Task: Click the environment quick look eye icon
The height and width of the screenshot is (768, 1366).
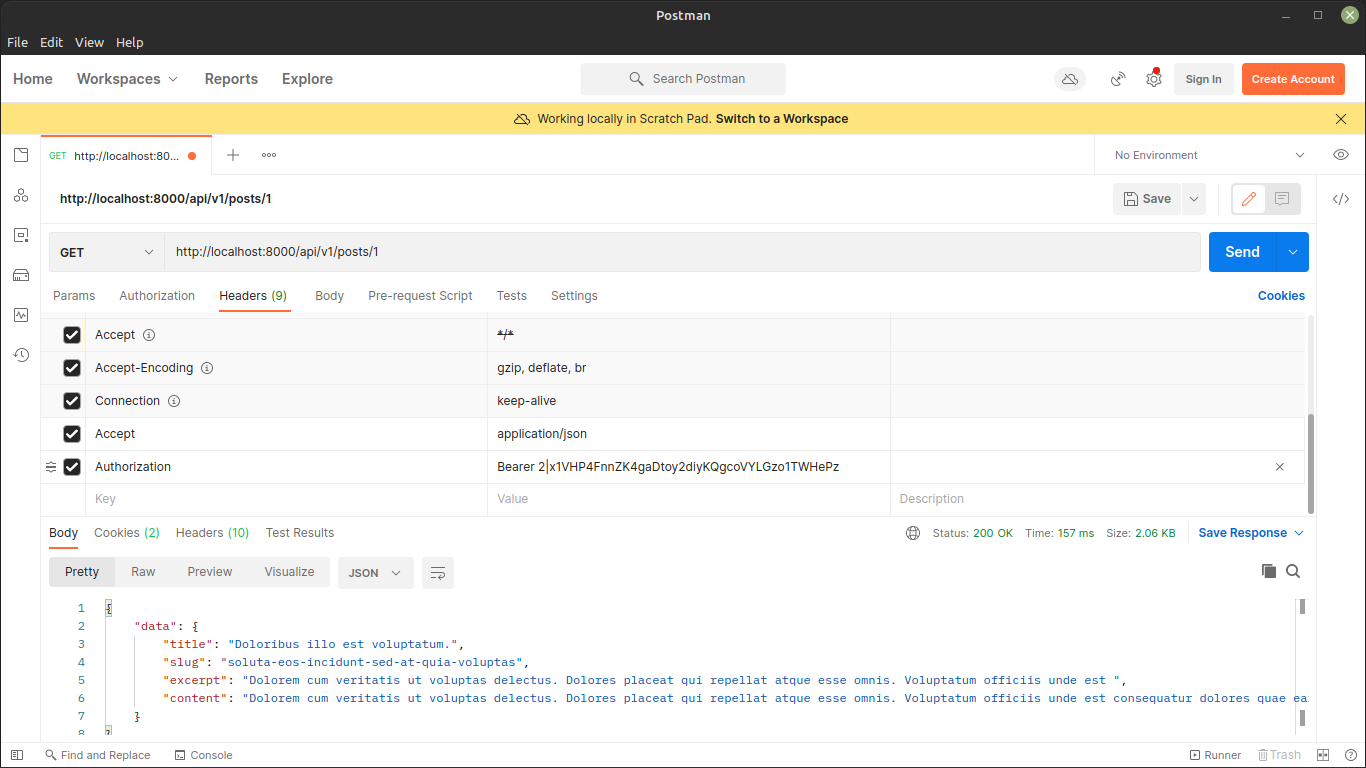Action: tap(1341, 155)
